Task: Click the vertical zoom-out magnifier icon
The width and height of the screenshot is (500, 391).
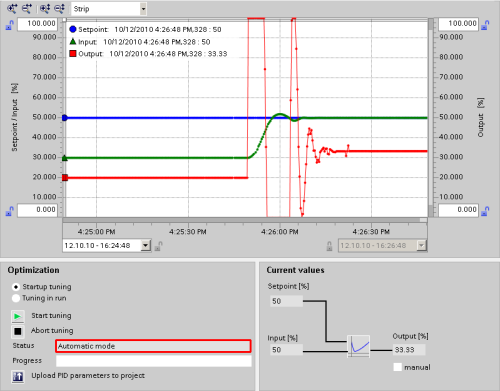Action: click(x=60, y=9)
